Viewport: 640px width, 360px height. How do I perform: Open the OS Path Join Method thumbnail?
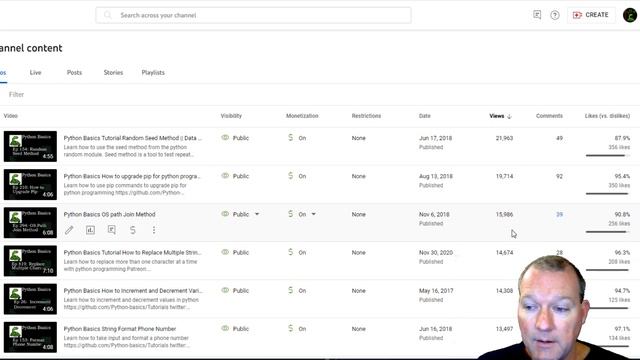30,222
